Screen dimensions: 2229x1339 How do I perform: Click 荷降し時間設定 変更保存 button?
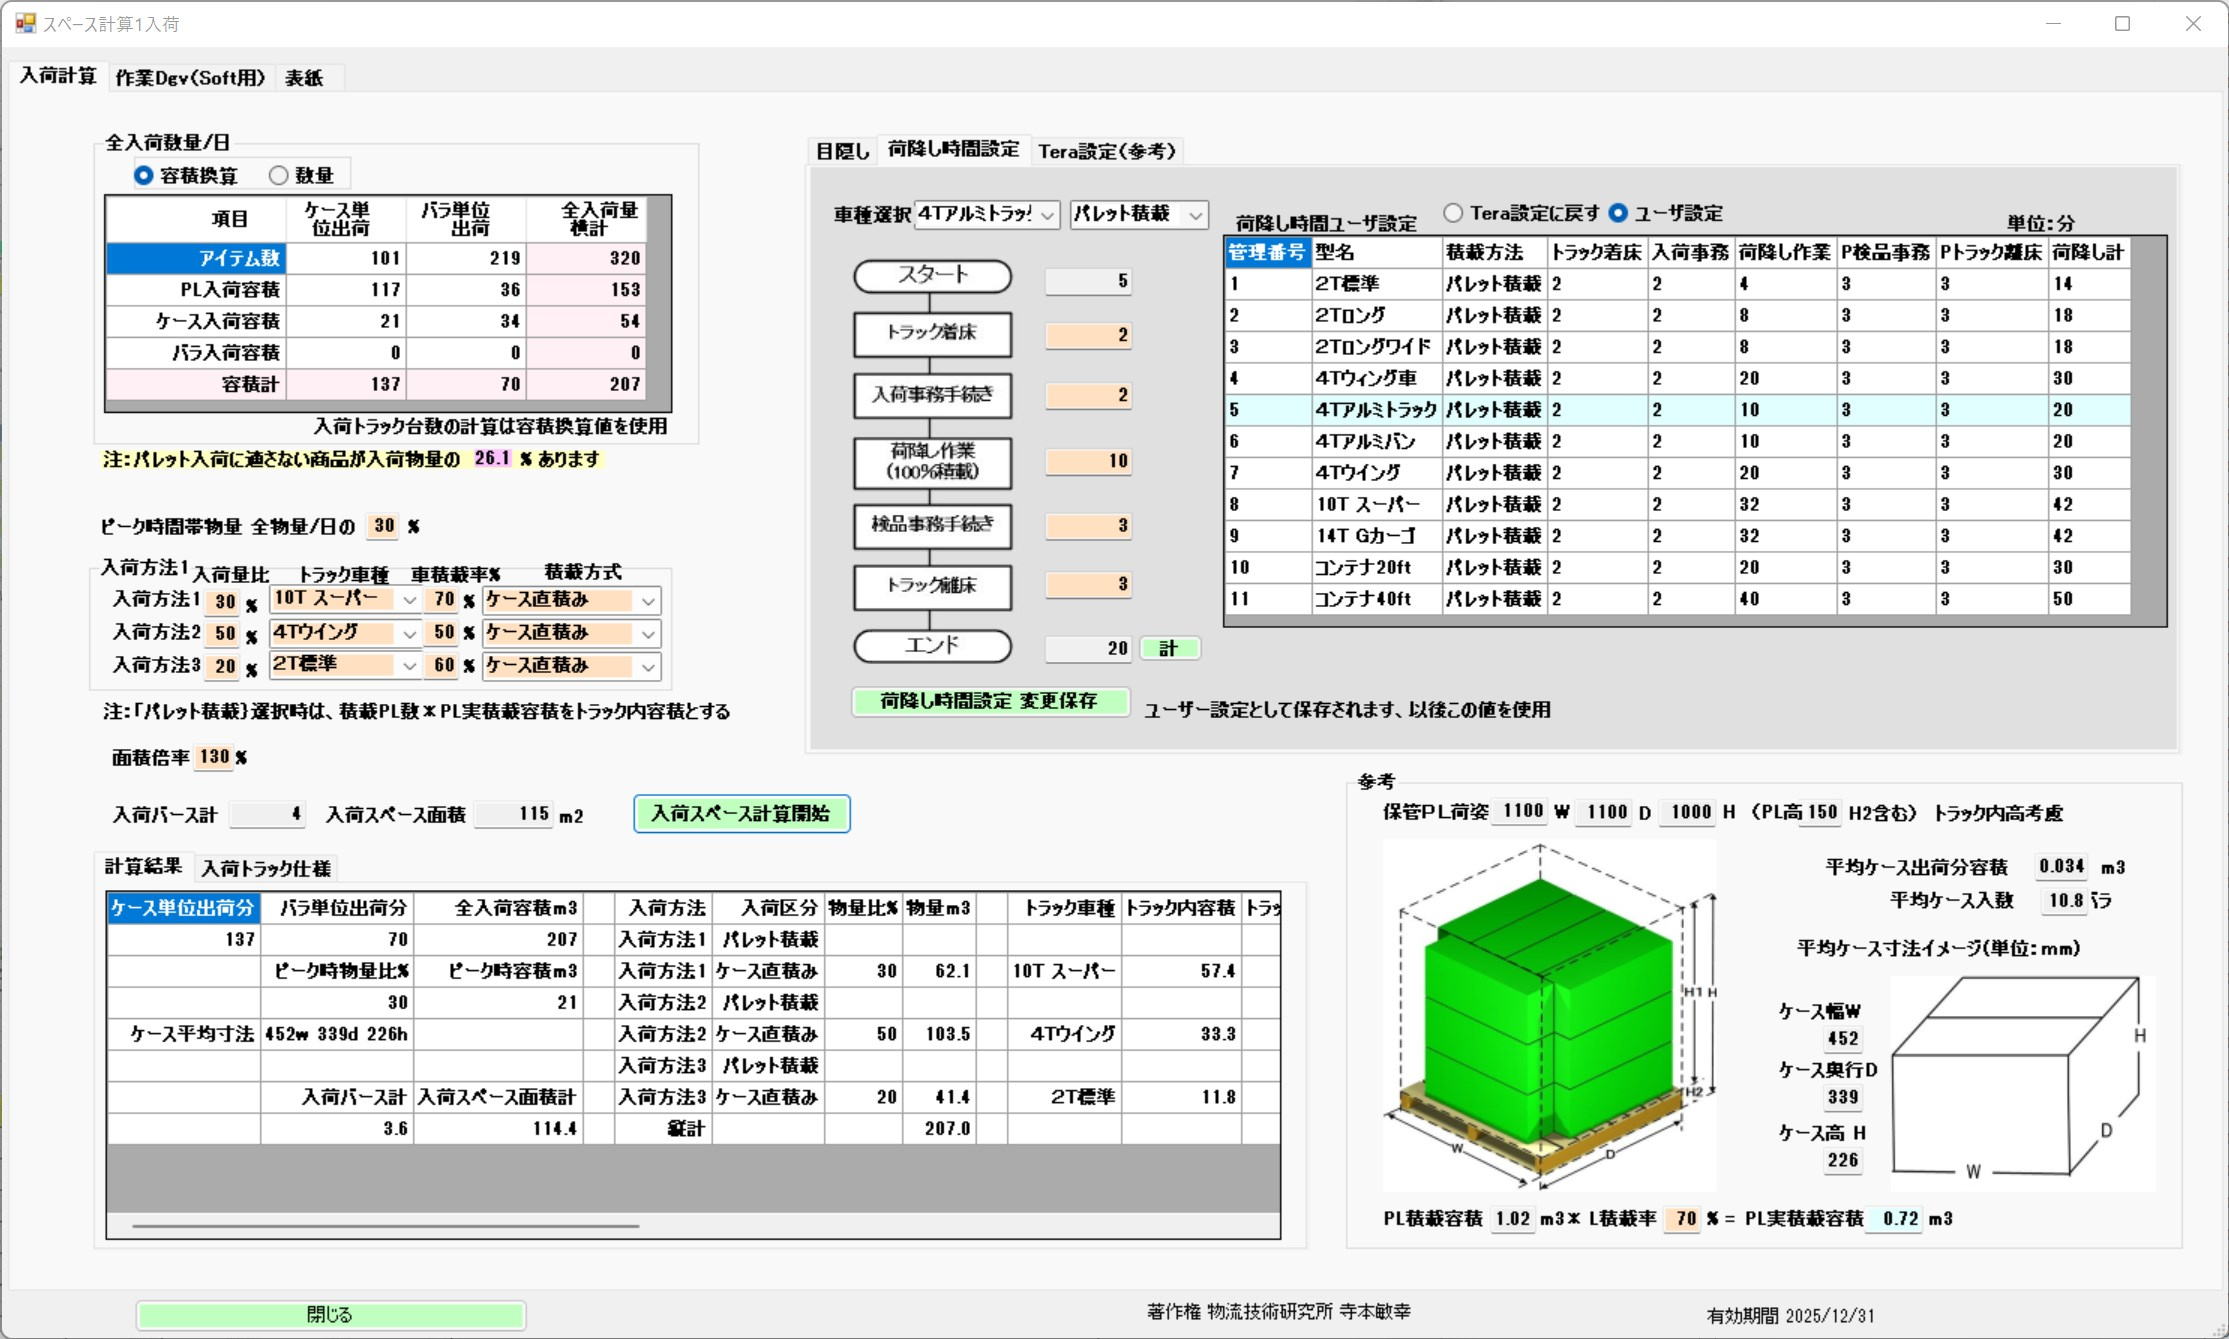point(990,701)
